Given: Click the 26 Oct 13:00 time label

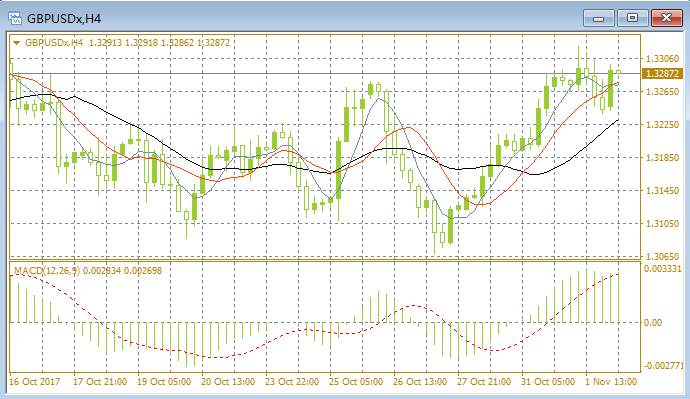Looking at the screenshot, I should 420,381.
